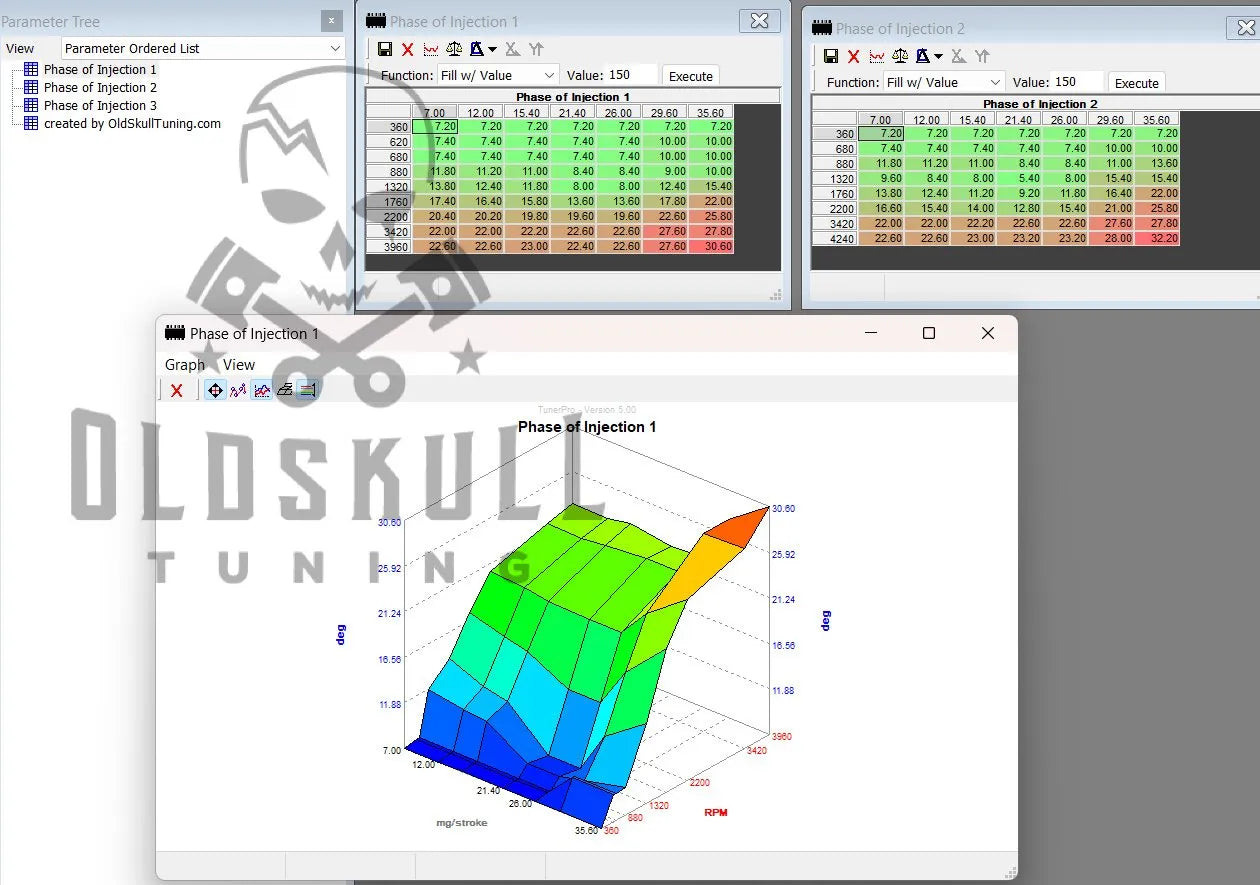Open Function dropdown in Phase of Injection 2
Viewport: 1260px width, 885px height.
click(943, 82)
